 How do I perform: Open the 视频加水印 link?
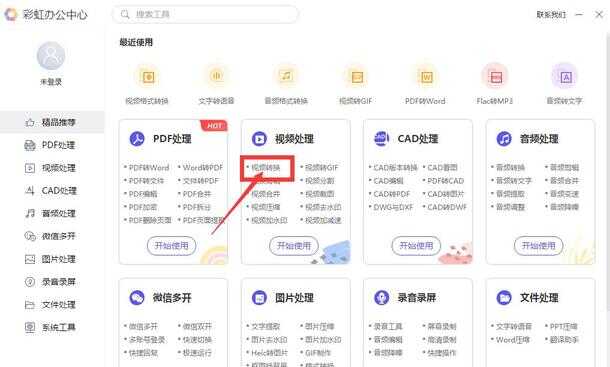tap(269, 220)
